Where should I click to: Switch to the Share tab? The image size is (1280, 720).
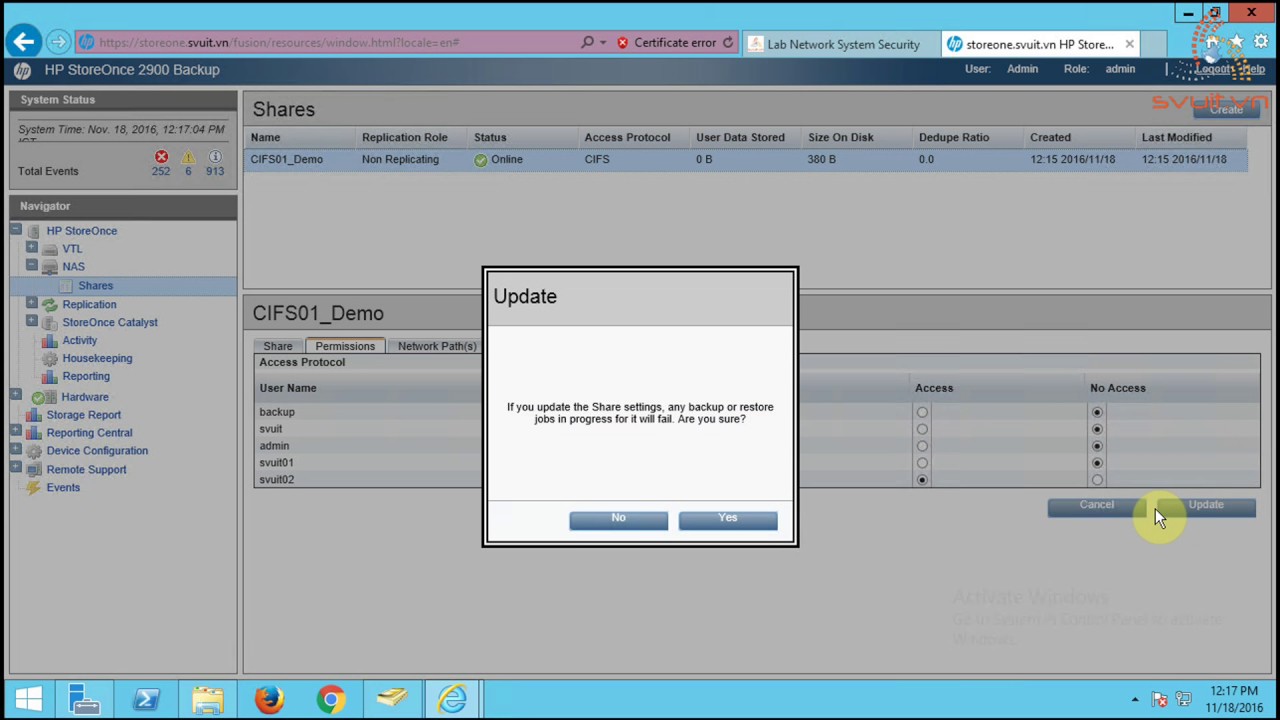[x=277, y=346]
